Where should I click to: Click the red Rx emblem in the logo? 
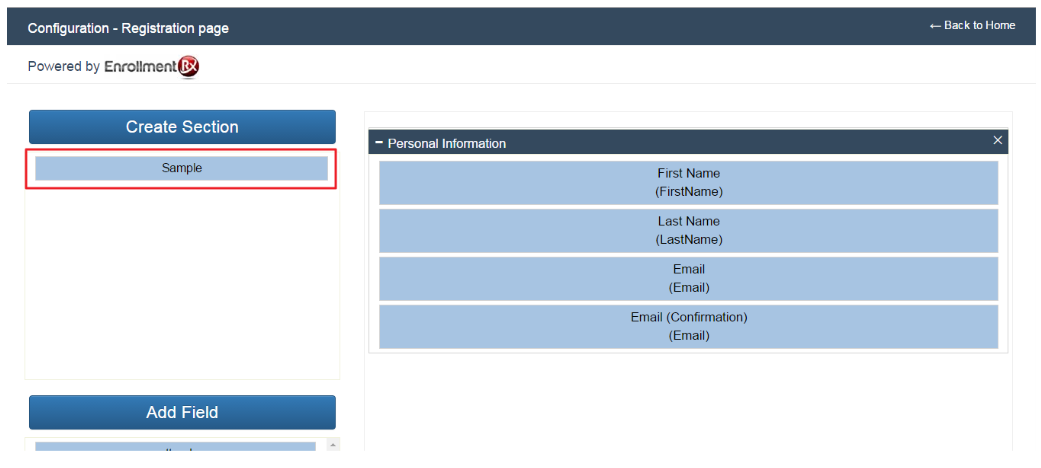tap(189, 66)
